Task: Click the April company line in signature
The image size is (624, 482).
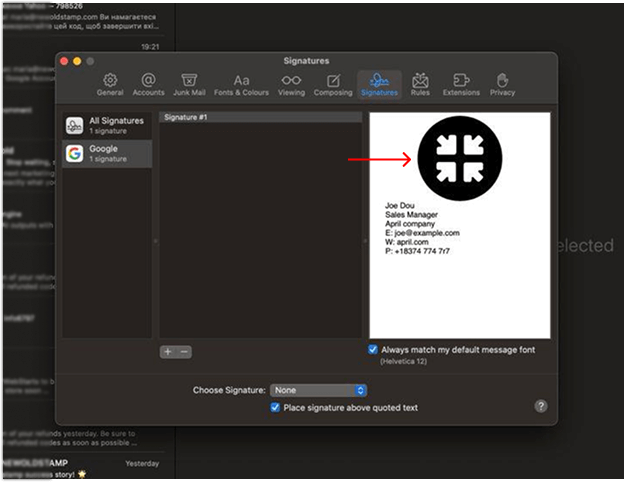Action: (x=410, y=224)
